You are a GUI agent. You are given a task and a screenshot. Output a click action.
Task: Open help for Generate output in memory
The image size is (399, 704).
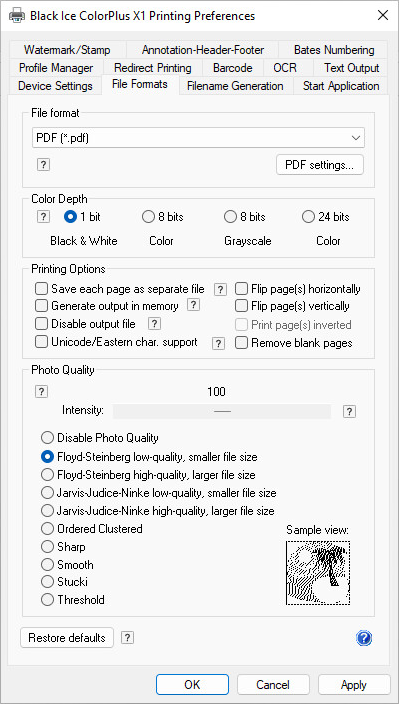193,305
